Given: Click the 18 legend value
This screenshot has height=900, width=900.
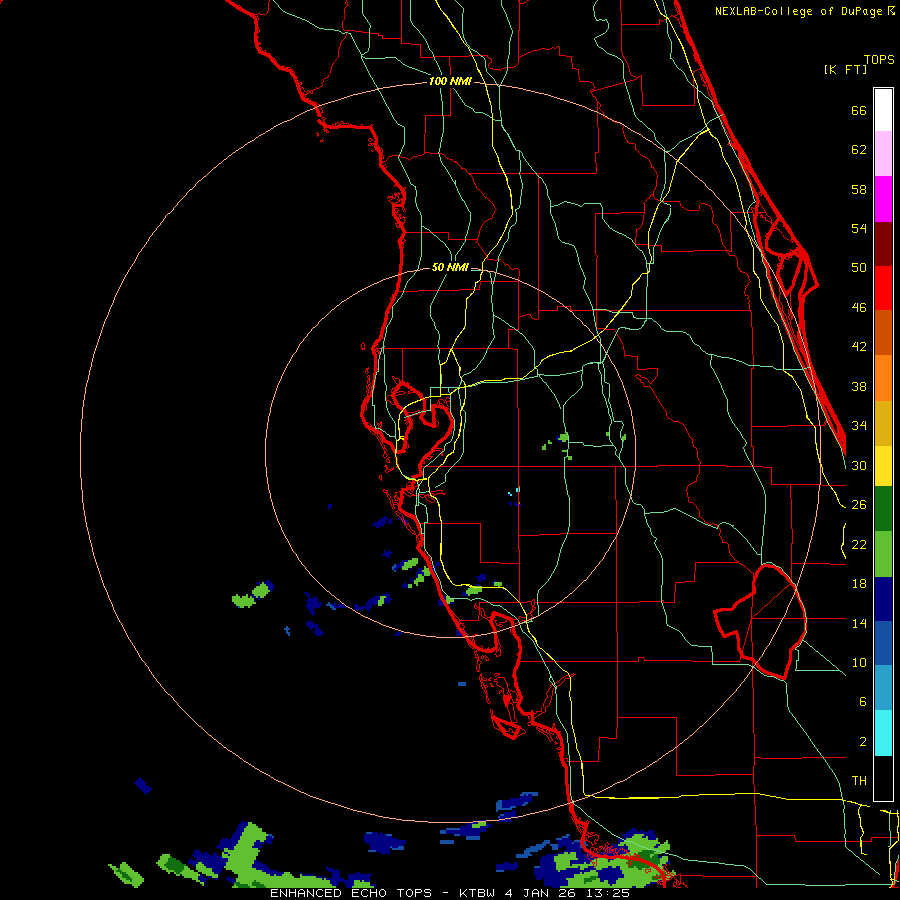Looking at the screenshot, I should [859, 584].
